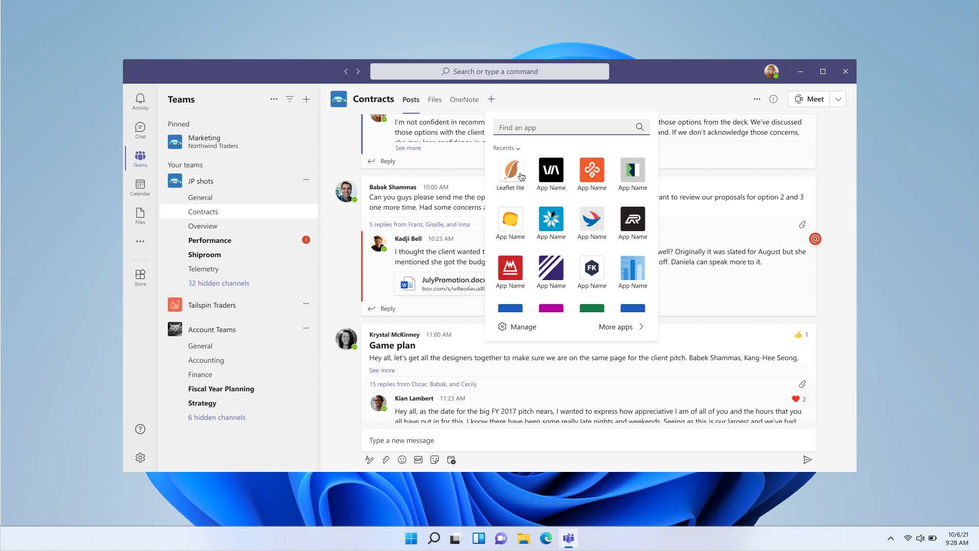Click the Attach paperclip under the message box

tap(386, 460)
